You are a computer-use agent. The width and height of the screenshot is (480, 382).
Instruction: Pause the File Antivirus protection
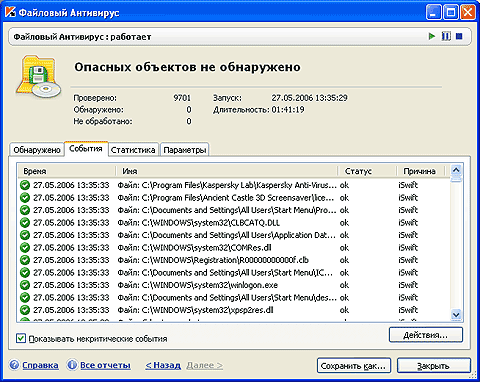pyautogui.click(x=446, y=36)
